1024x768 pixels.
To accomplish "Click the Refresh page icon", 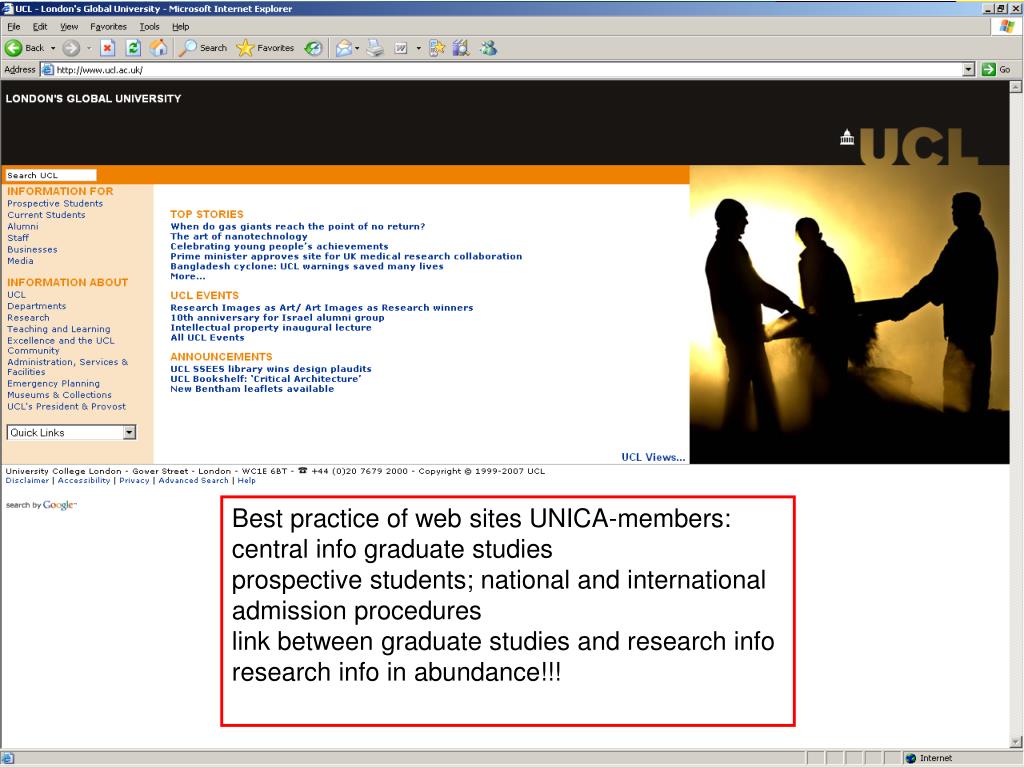I will (133, 48).
